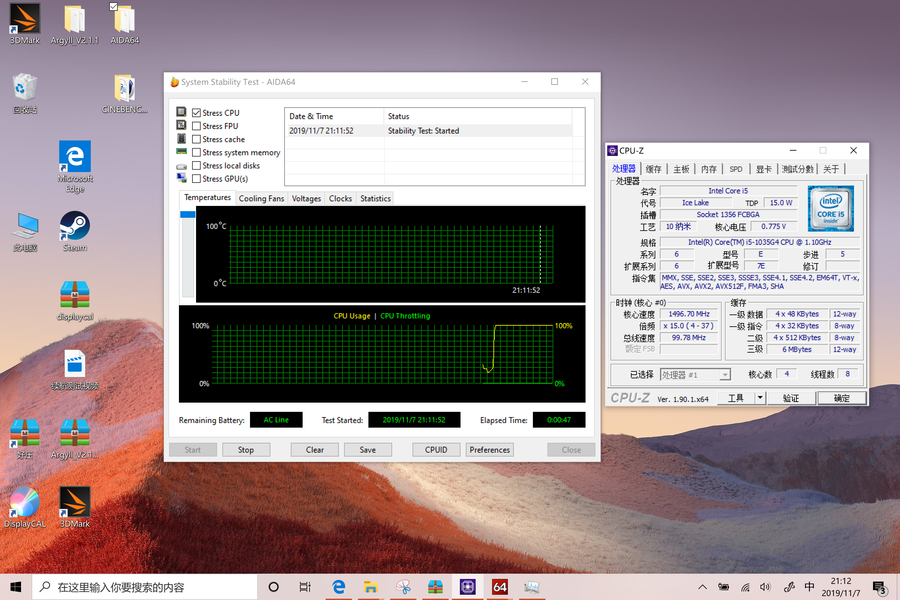Stop the stability test with the Stop button

(246, 450)
